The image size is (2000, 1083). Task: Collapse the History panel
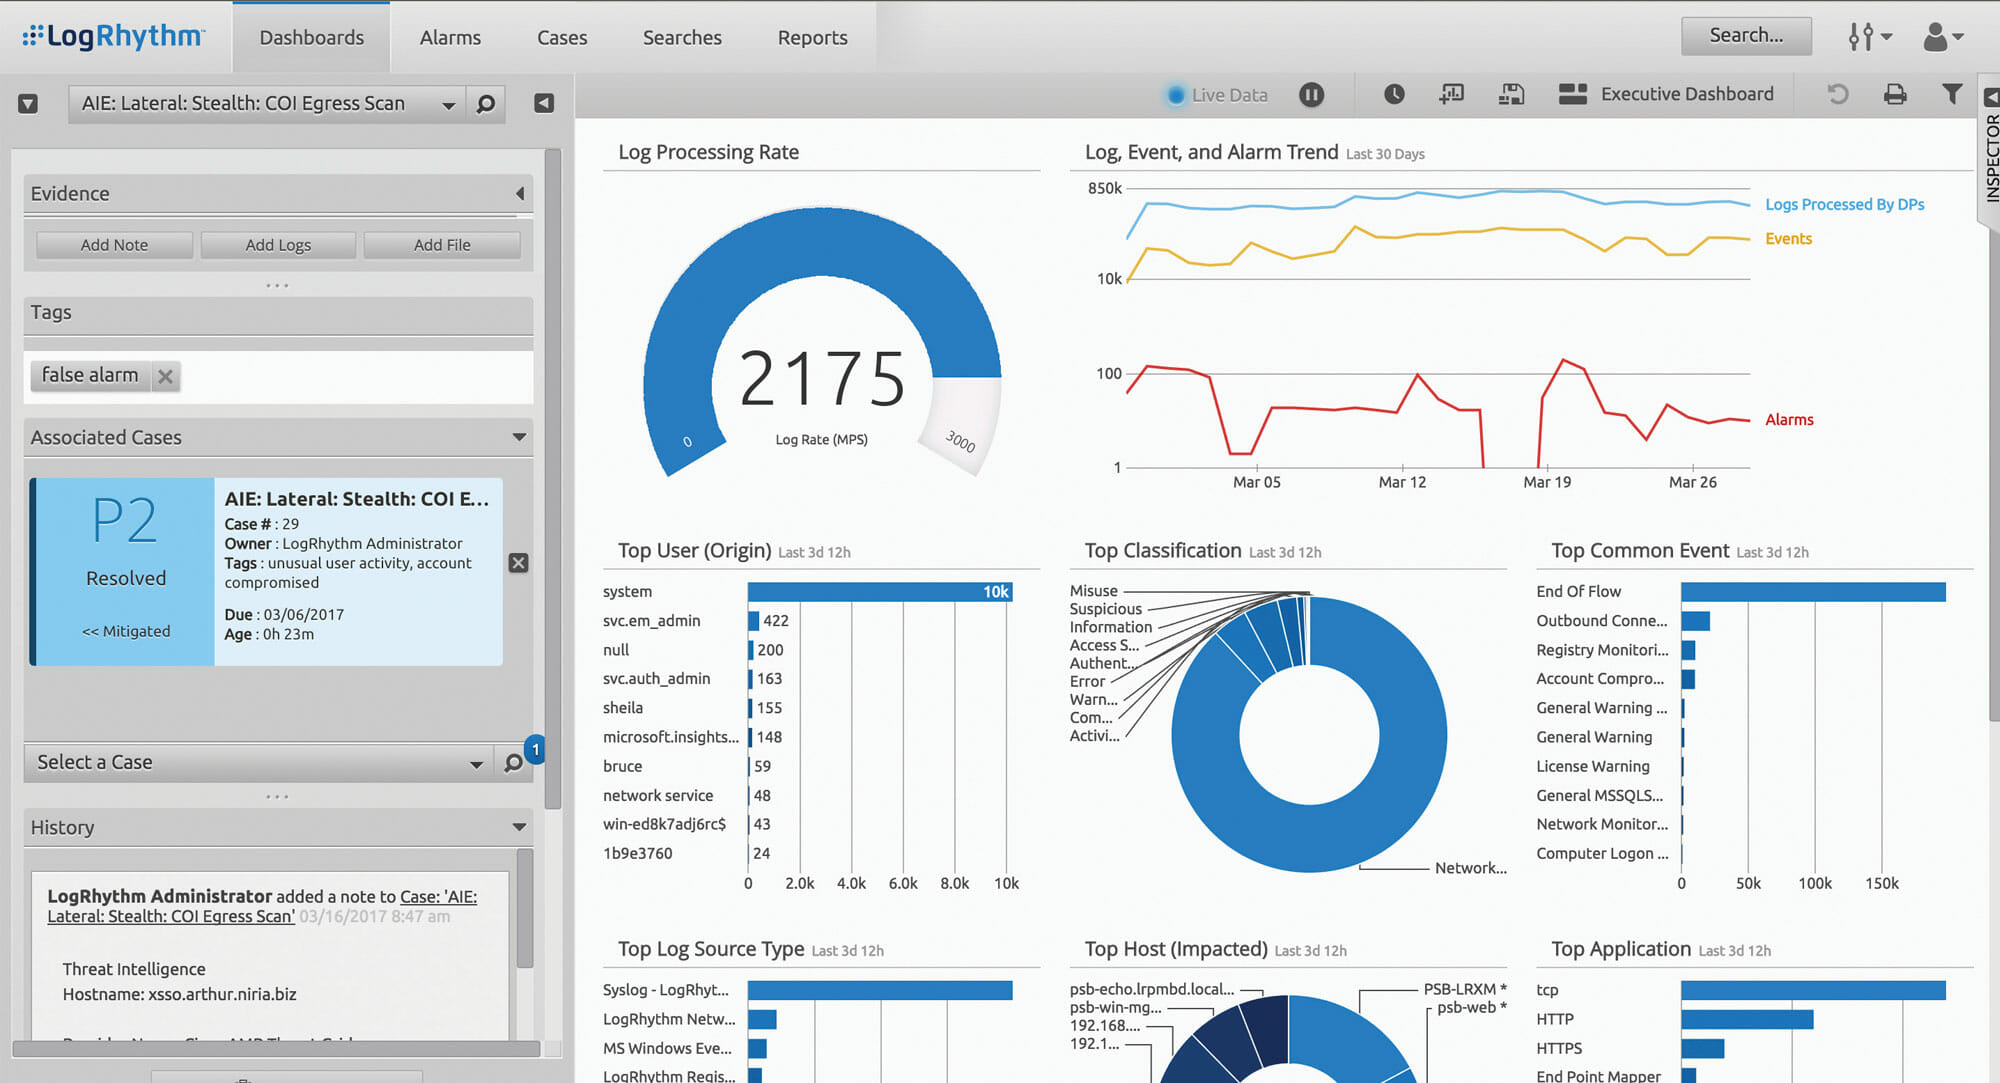pos(518,827)
